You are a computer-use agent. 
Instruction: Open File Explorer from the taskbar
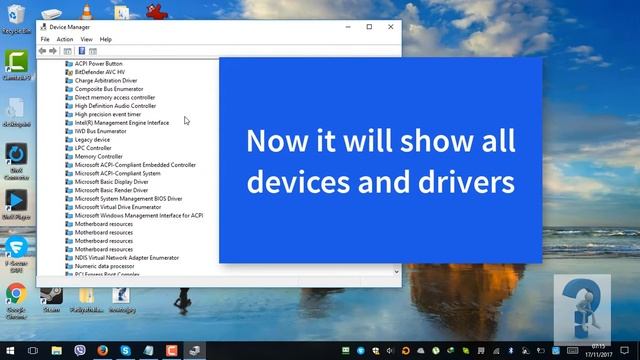click(x=56, y=351)
